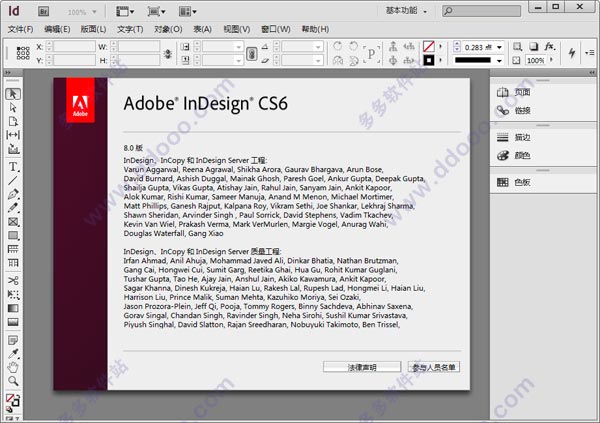This screenshot has height=423, width=600.
Task: Select the Type tool
Action: [13, 167]
